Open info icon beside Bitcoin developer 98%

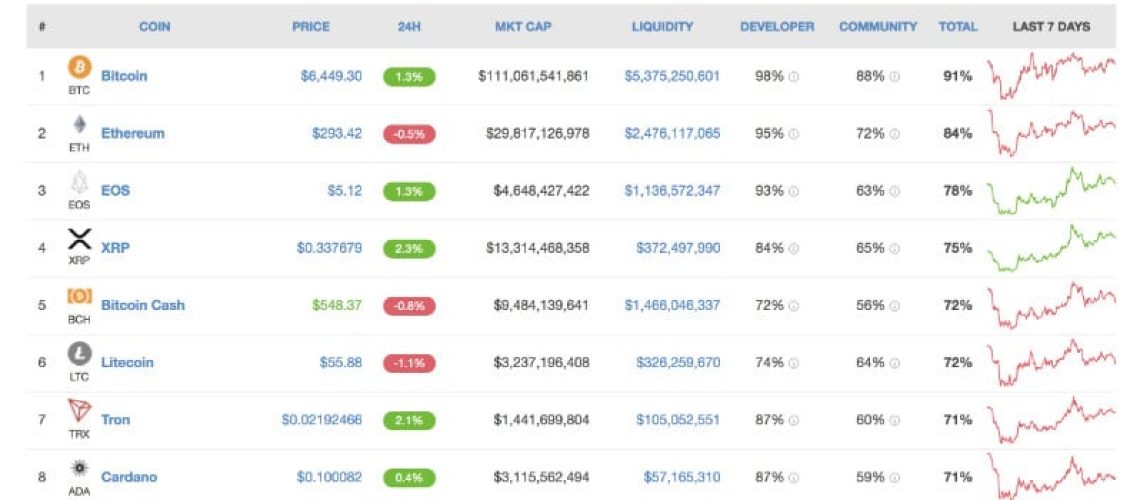pos(794,76)
